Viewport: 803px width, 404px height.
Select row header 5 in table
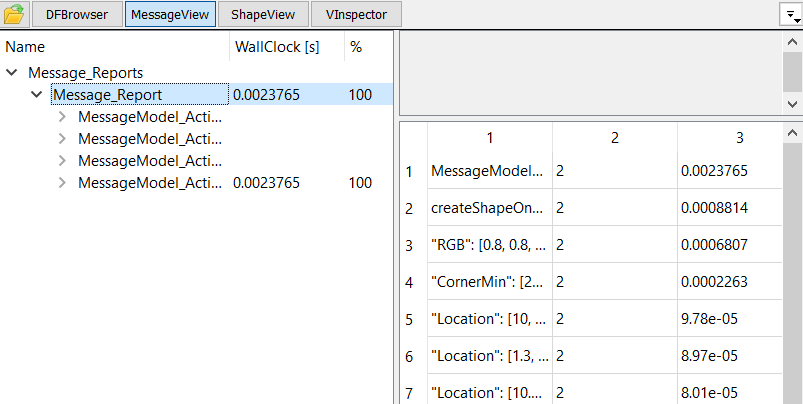point(409,319)
